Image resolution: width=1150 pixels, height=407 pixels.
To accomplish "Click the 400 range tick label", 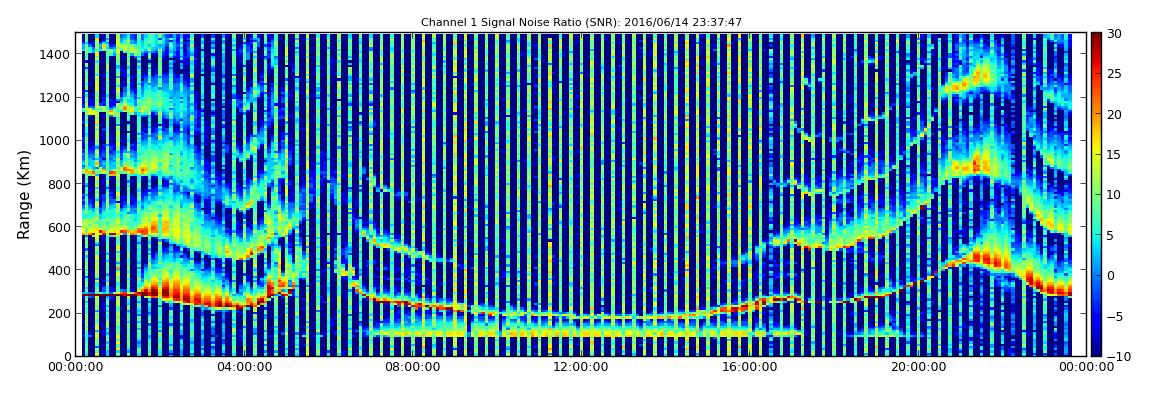I will click(x=59, y=271).
